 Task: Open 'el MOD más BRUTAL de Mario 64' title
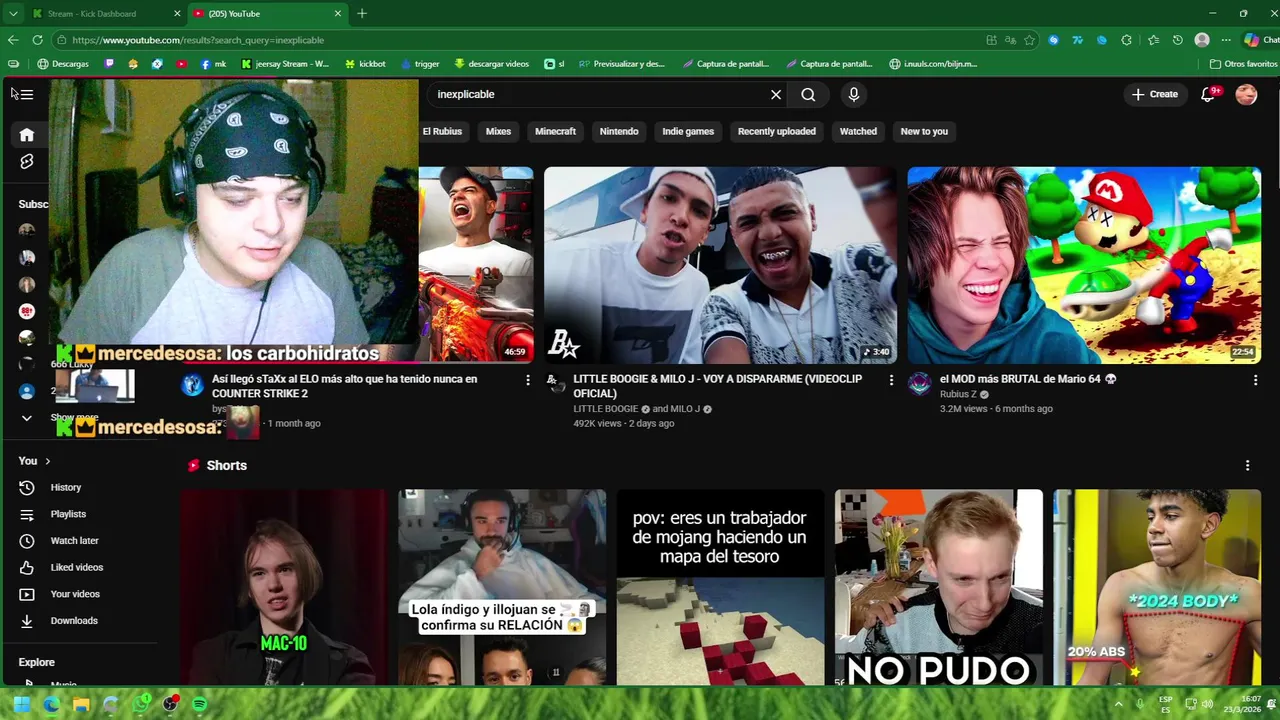[1028, 380]
